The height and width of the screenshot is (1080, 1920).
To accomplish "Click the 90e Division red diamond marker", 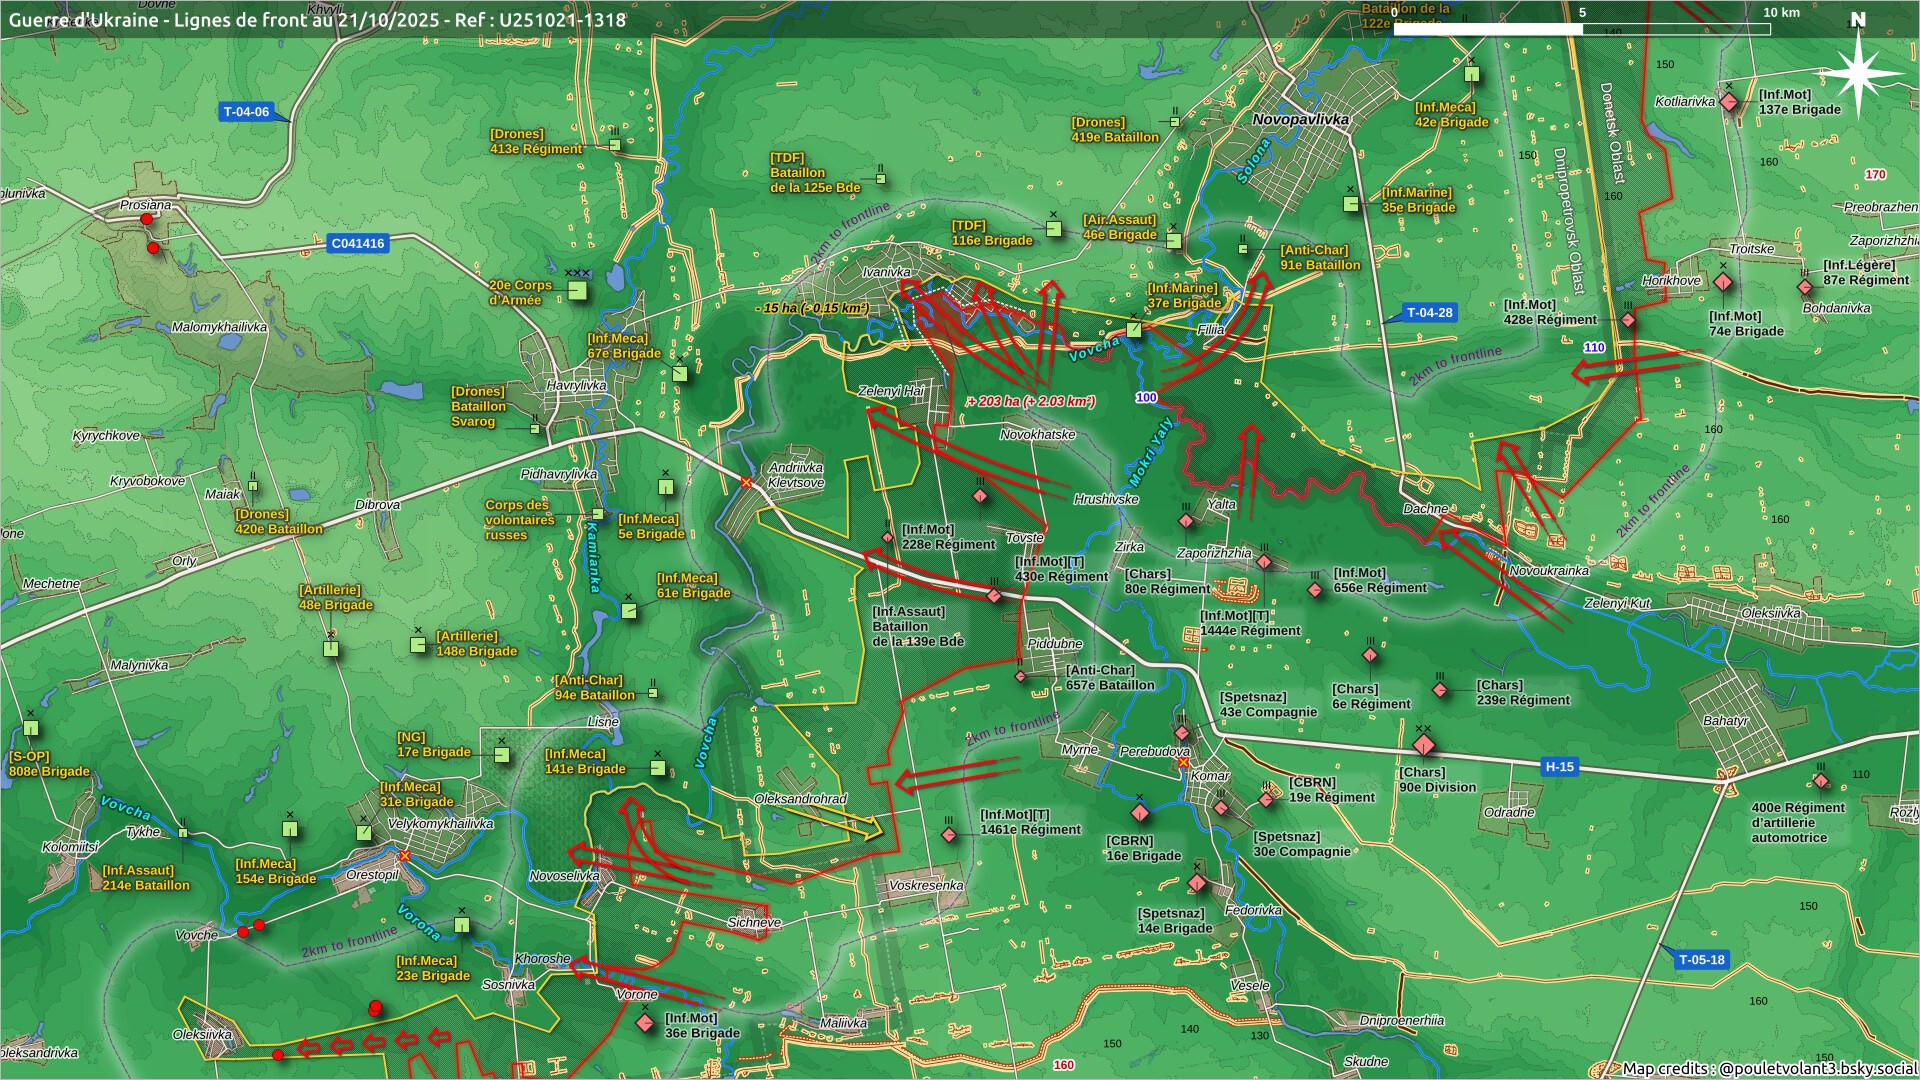I will [x=1424, y=746].
